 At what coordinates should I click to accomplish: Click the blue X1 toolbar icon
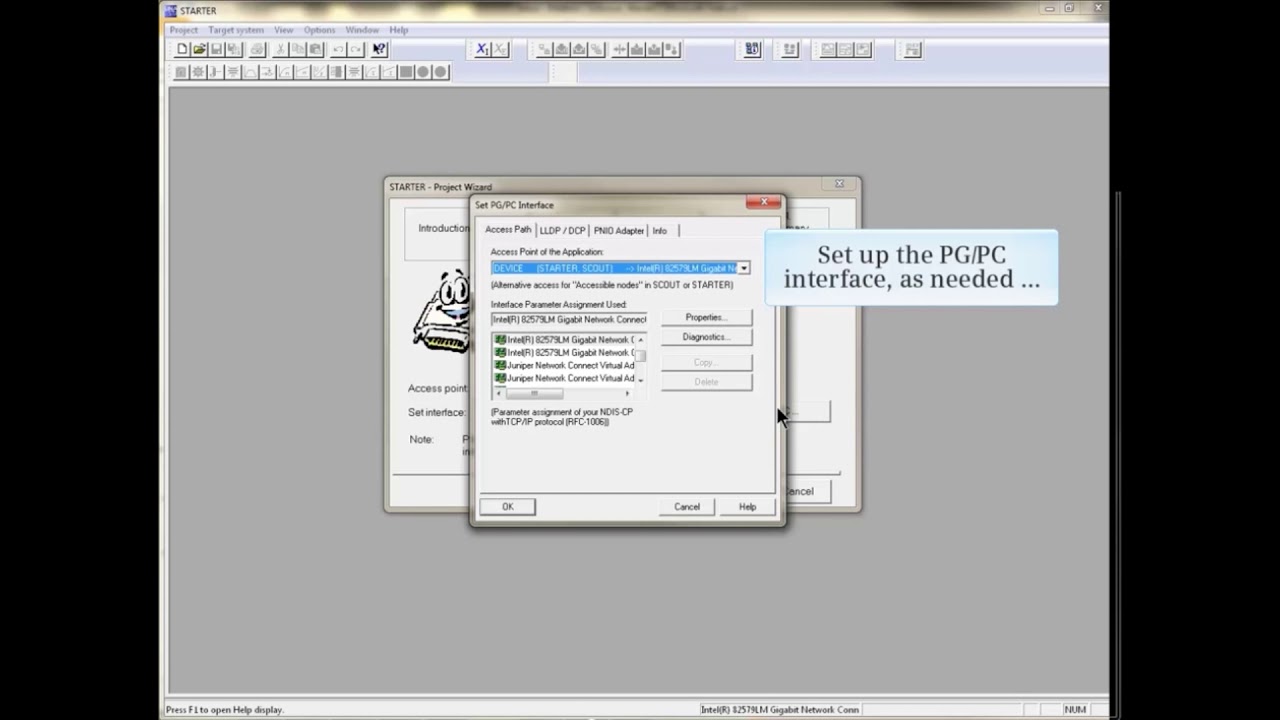point(482,49)
